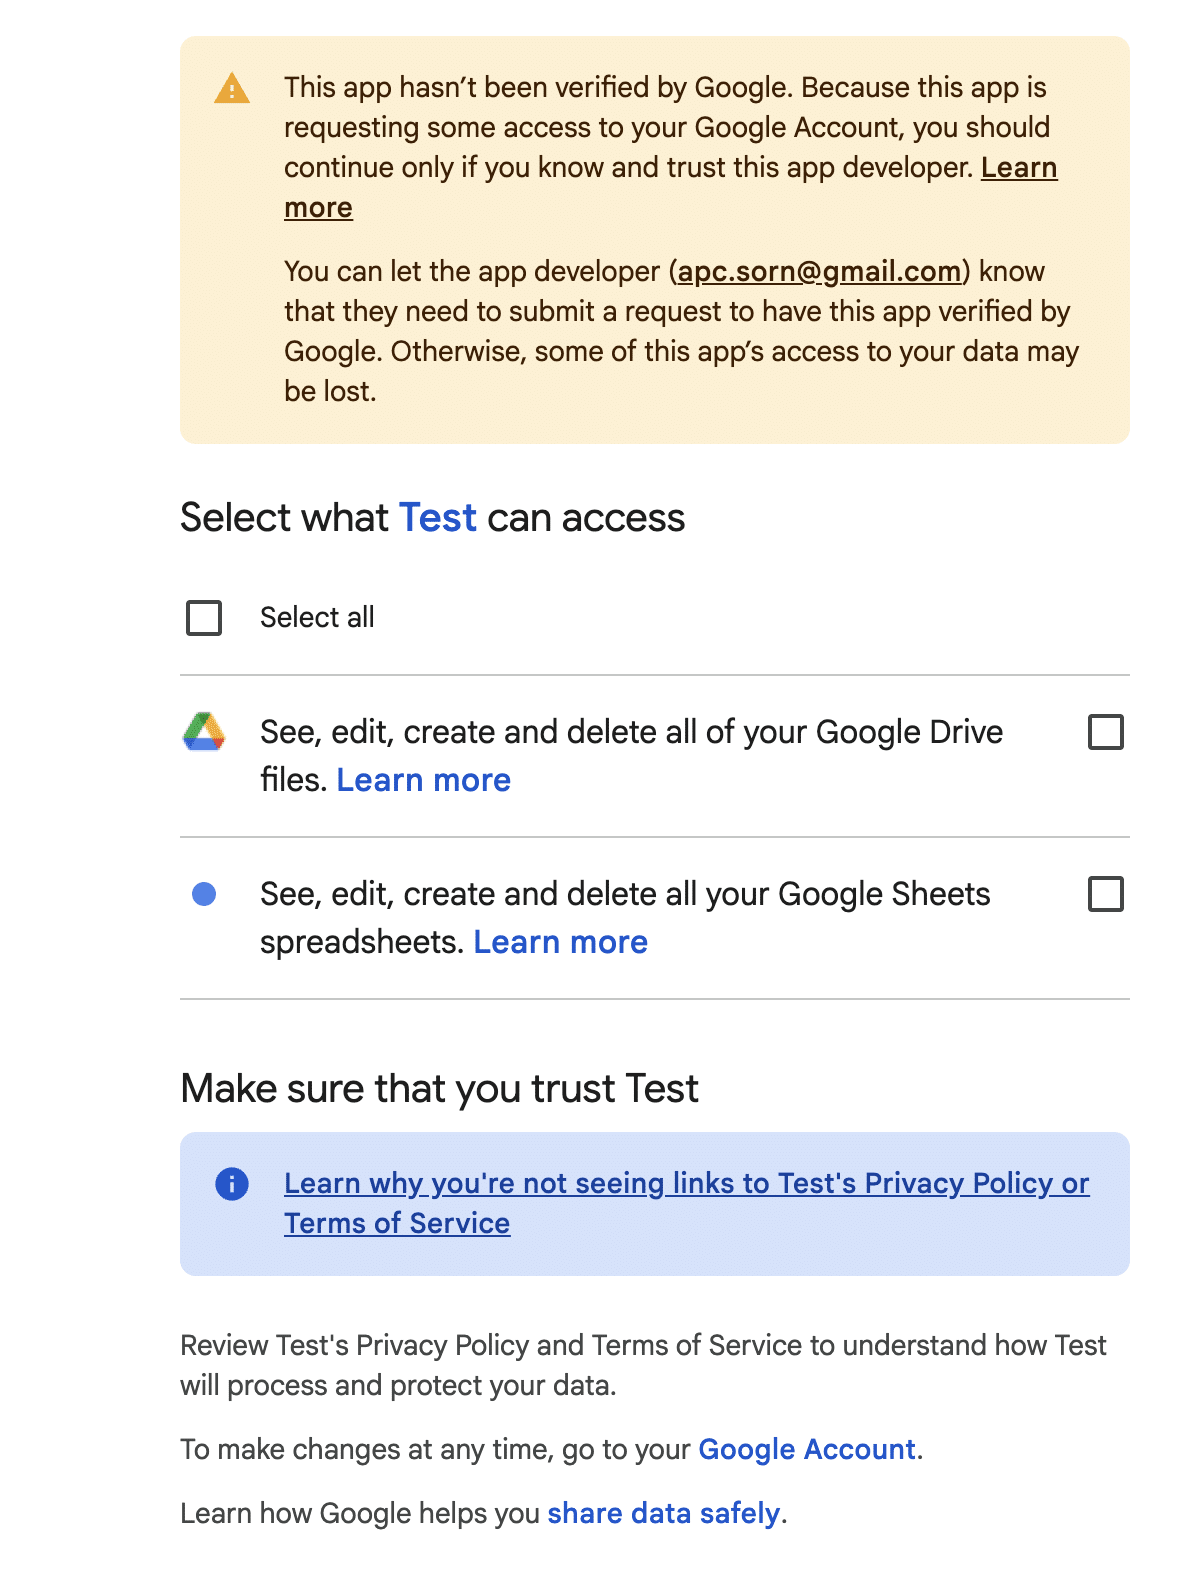Viewport: 1200px width, 1592px height.
Task: Click the blue Test app name link
Action: [x=438, y=518]
